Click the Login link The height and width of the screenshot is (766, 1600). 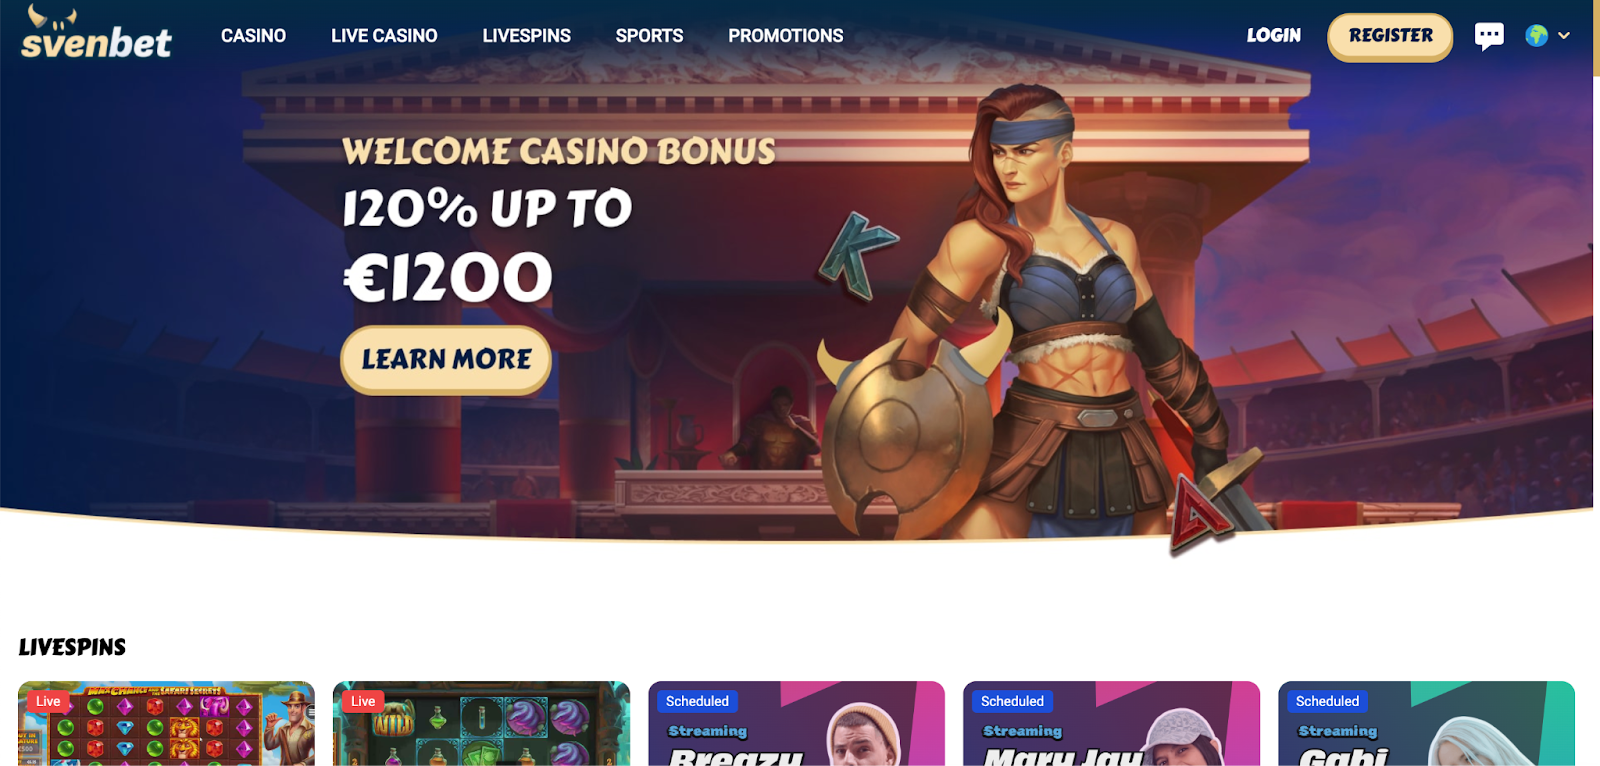[1274, 36]
